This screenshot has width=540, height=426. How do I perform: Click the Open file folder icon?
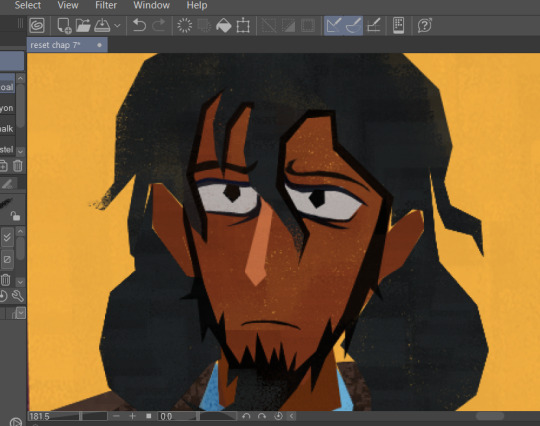(x=83, y=25)
